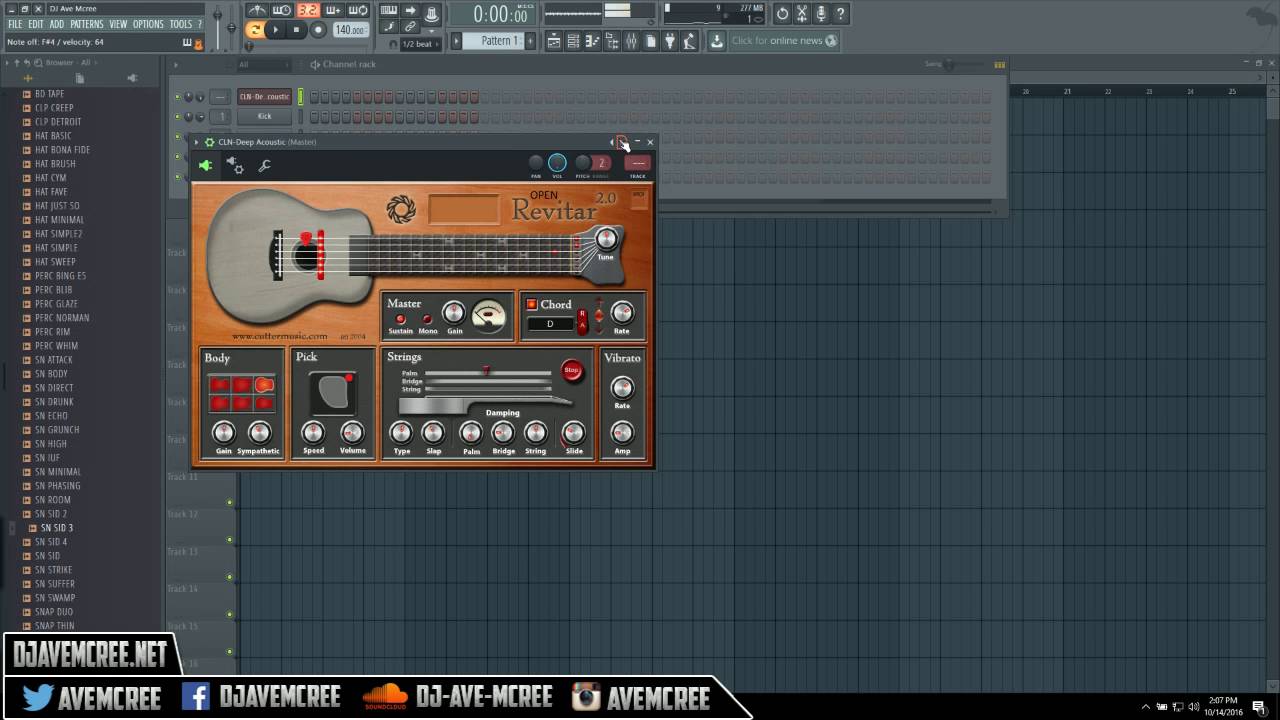Click the add pattern plus button
Image resolution: width=1280 pixels, height=720 pixels.
point(530,41)
